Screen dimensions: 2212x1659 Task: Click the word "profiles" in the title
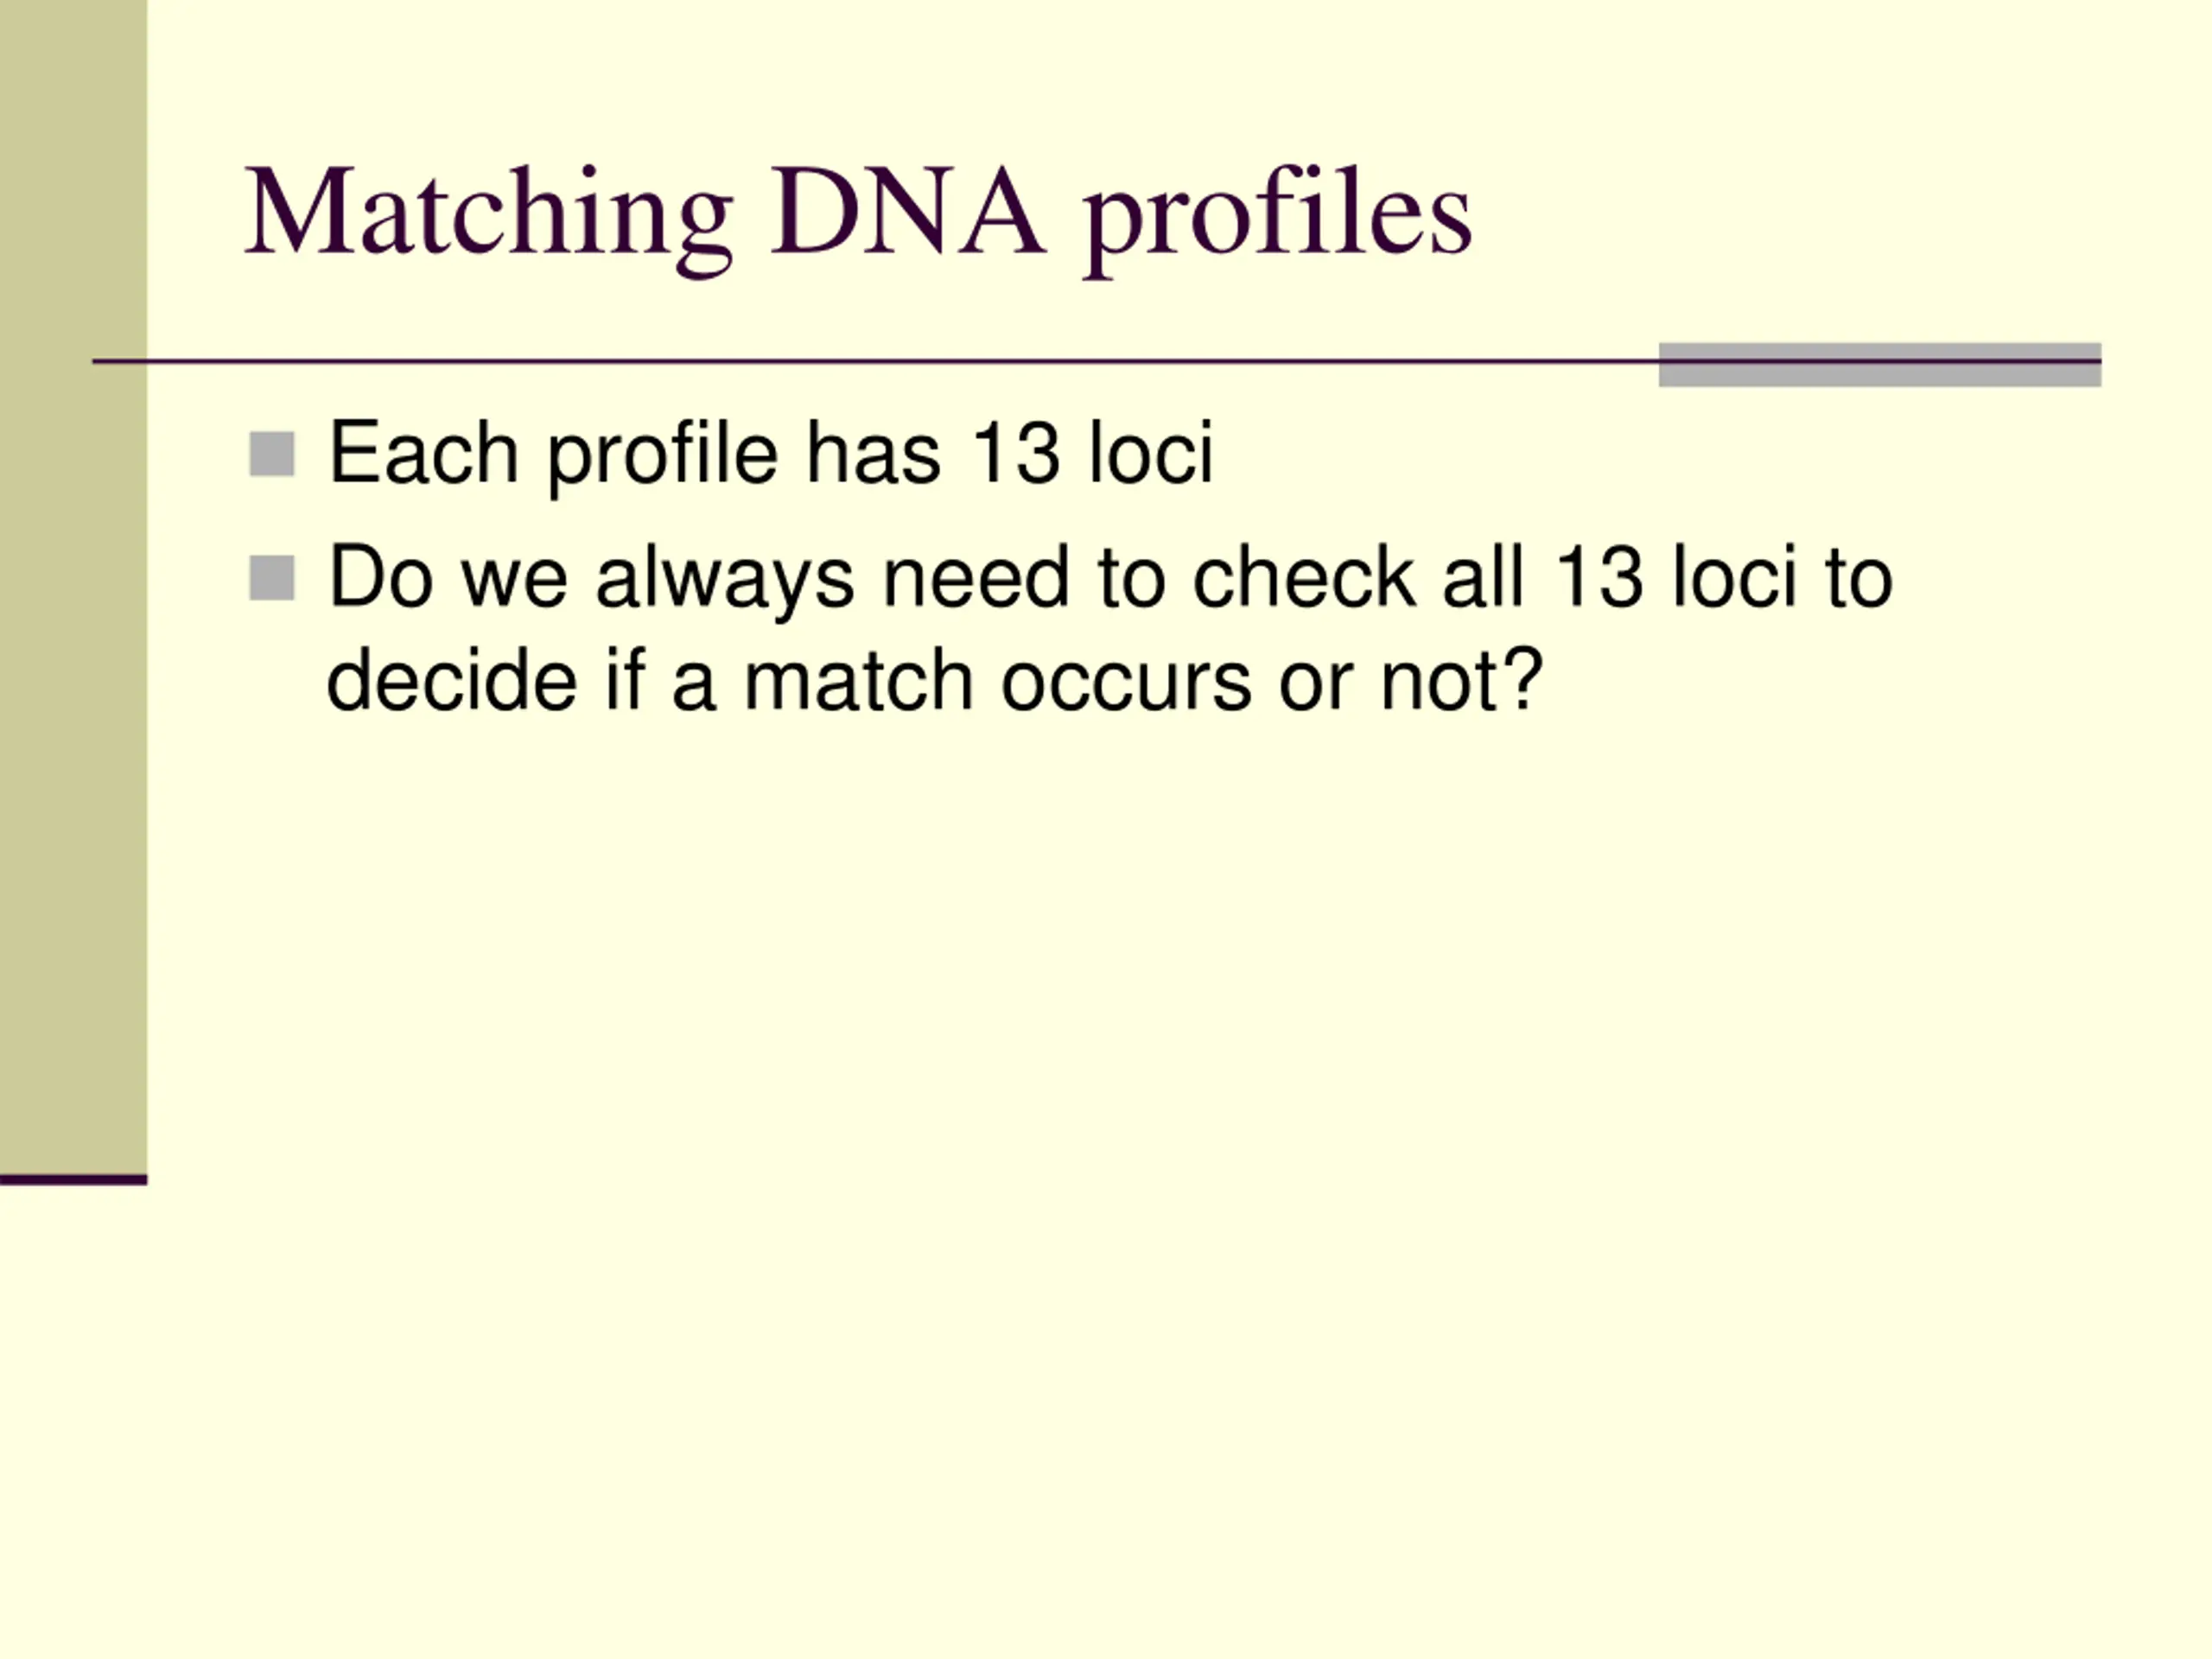(1278, 218)
